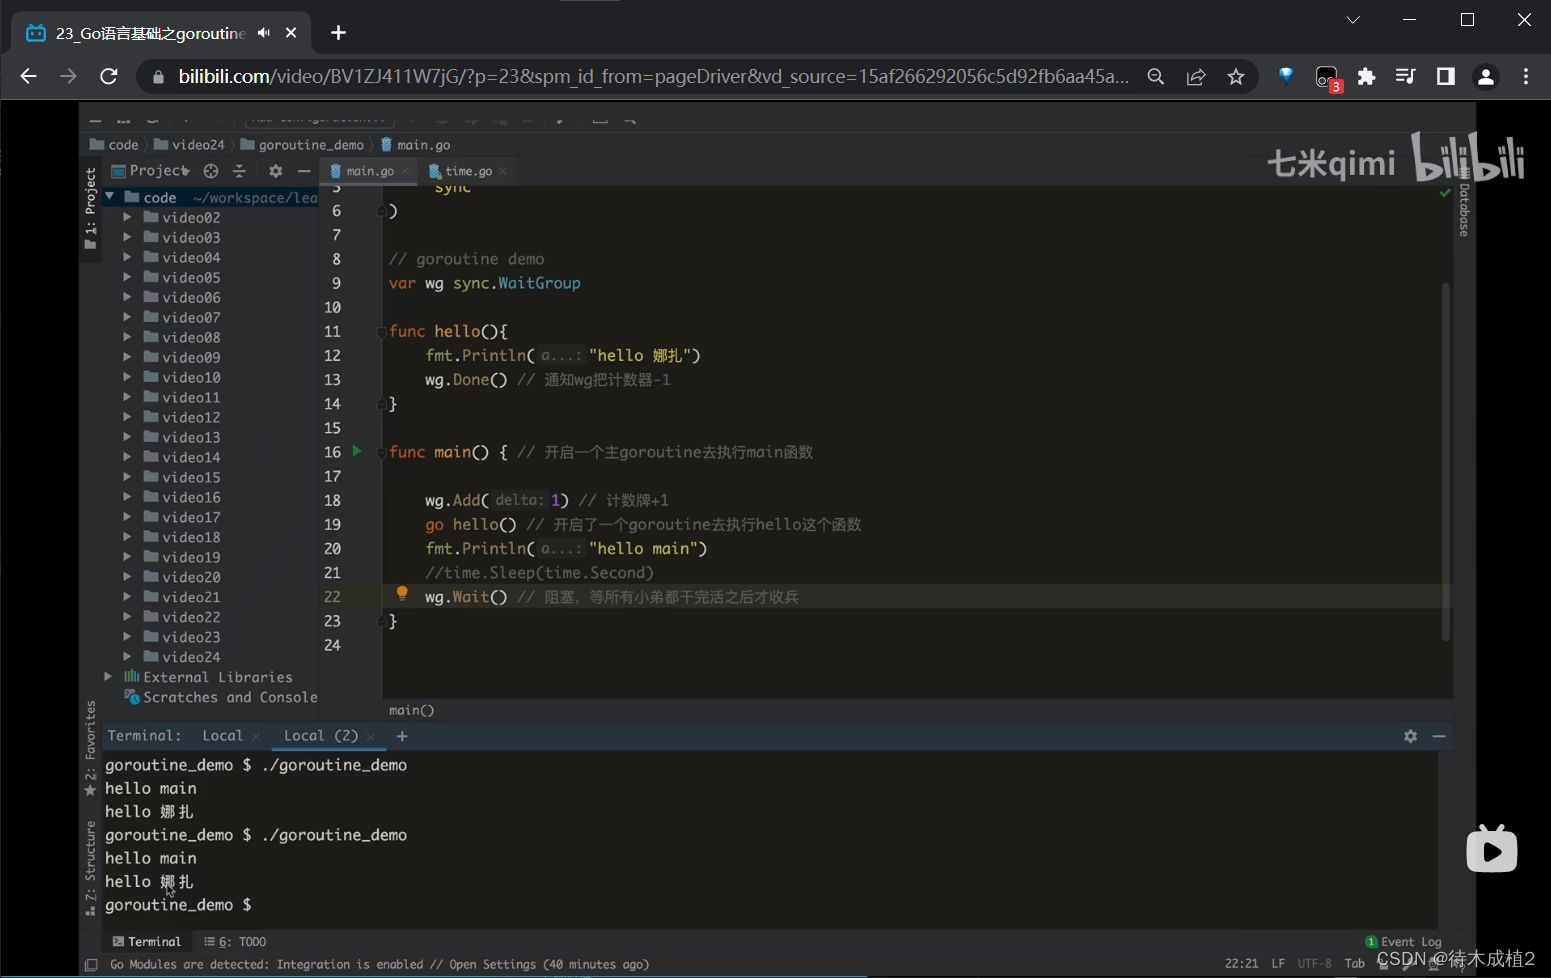Click the run gutter arrow at line 16
Viewport: 1551px width, 978px height.
click(x=357, y=451)
